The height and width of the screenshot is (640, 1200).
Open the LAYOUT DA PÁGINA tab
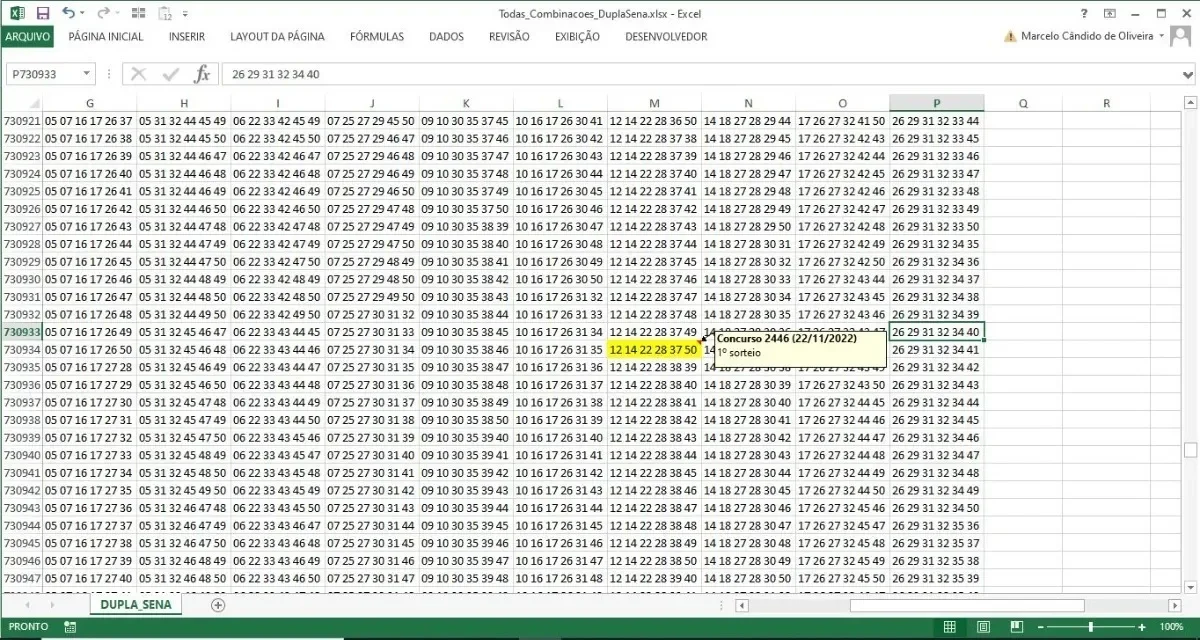point(277,37)
